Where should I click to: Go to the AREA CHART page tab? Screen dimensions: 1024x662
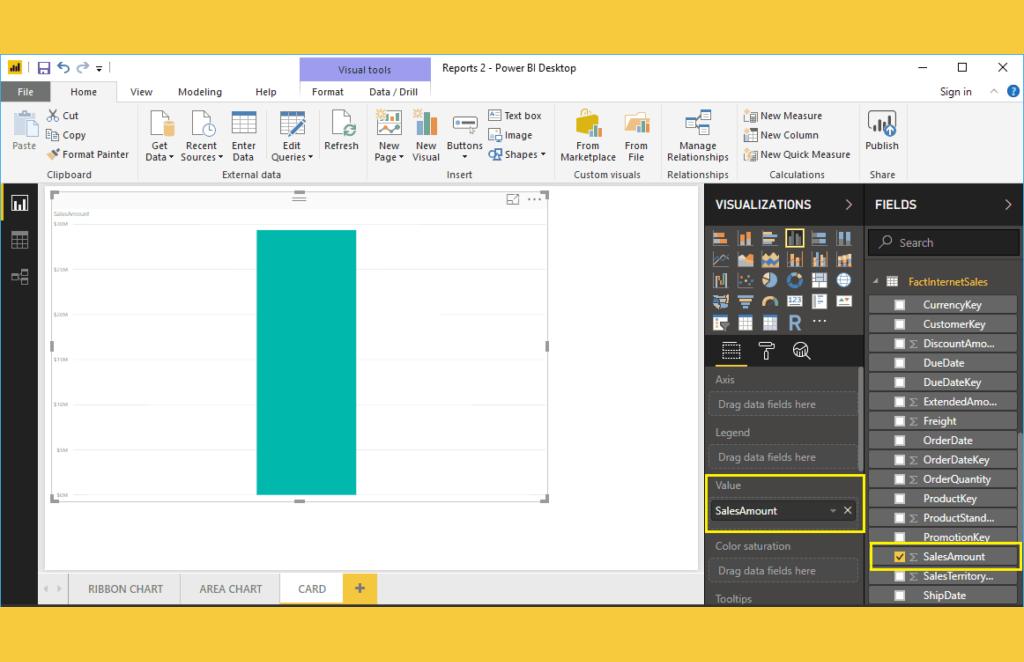pos(231,589)
